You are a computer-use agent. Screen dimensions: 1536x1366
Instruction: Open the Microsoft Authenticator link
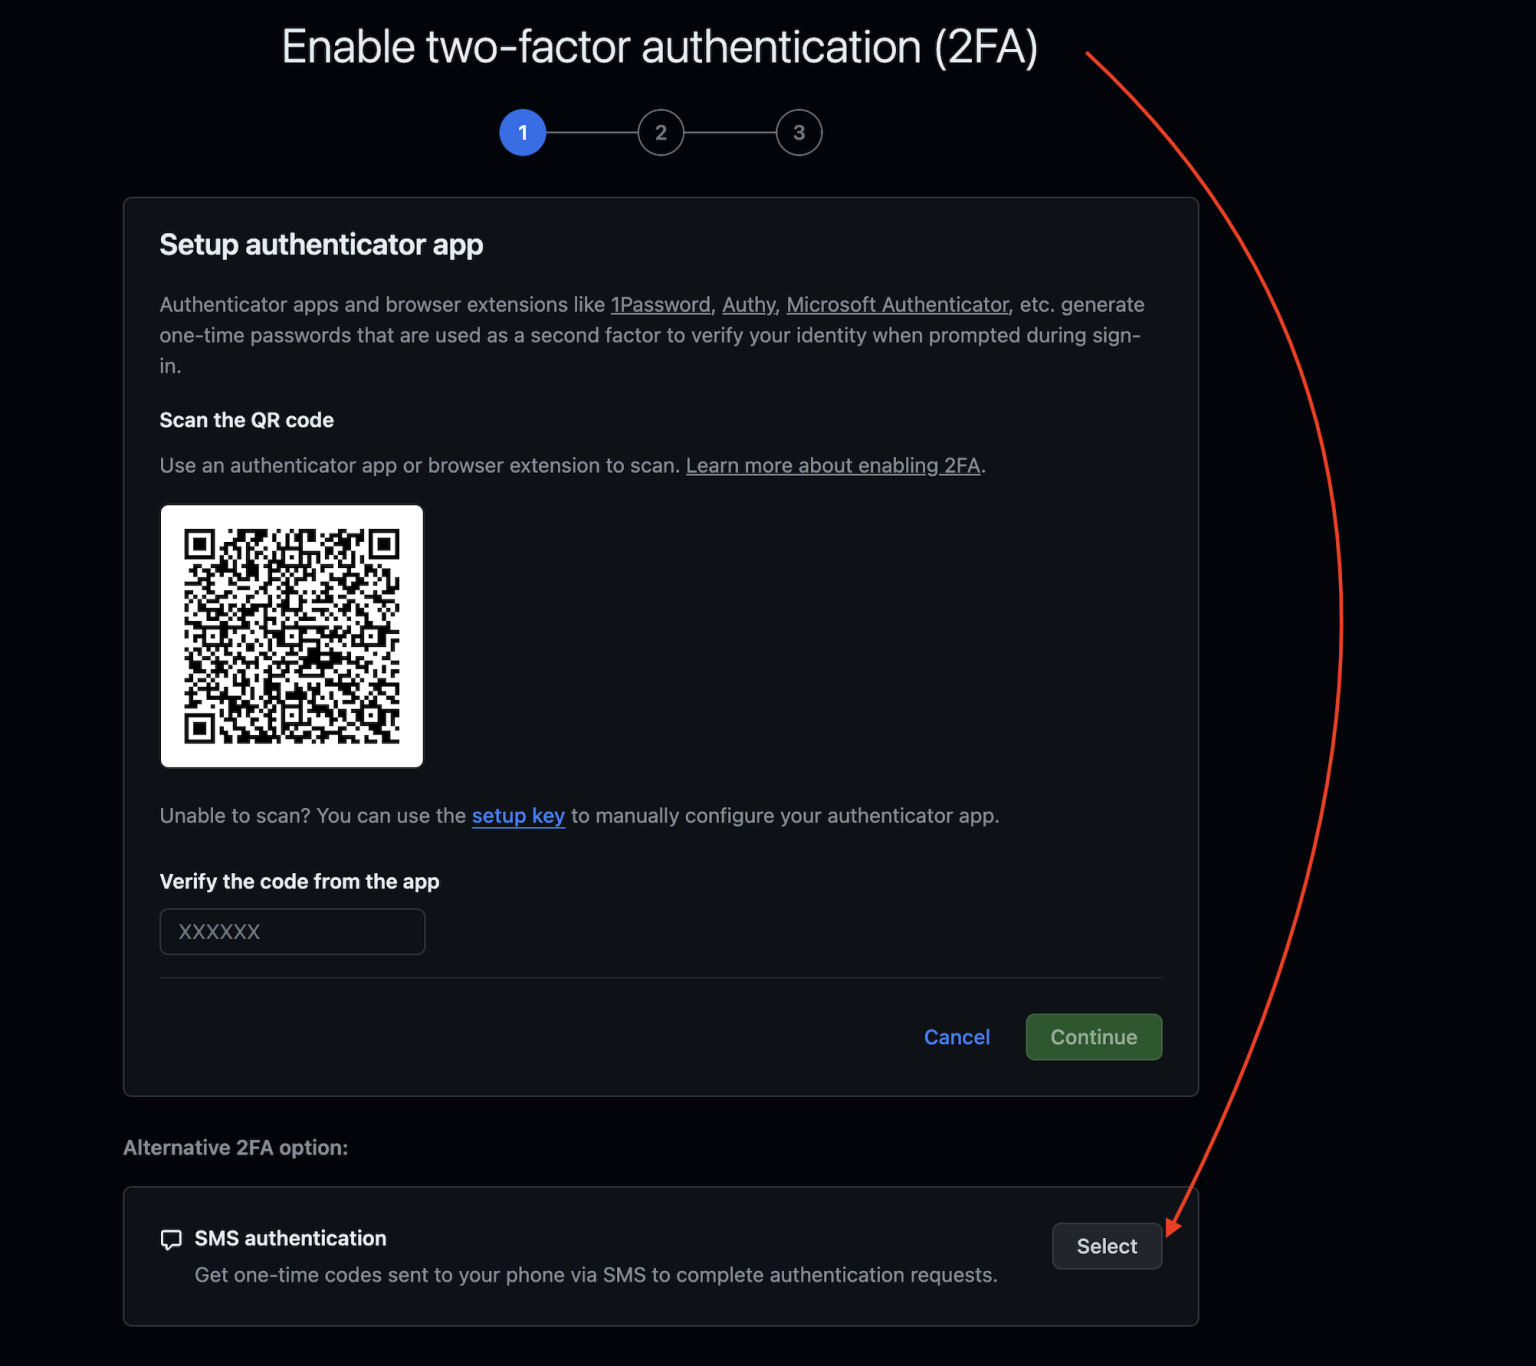[x=897, y=304]
